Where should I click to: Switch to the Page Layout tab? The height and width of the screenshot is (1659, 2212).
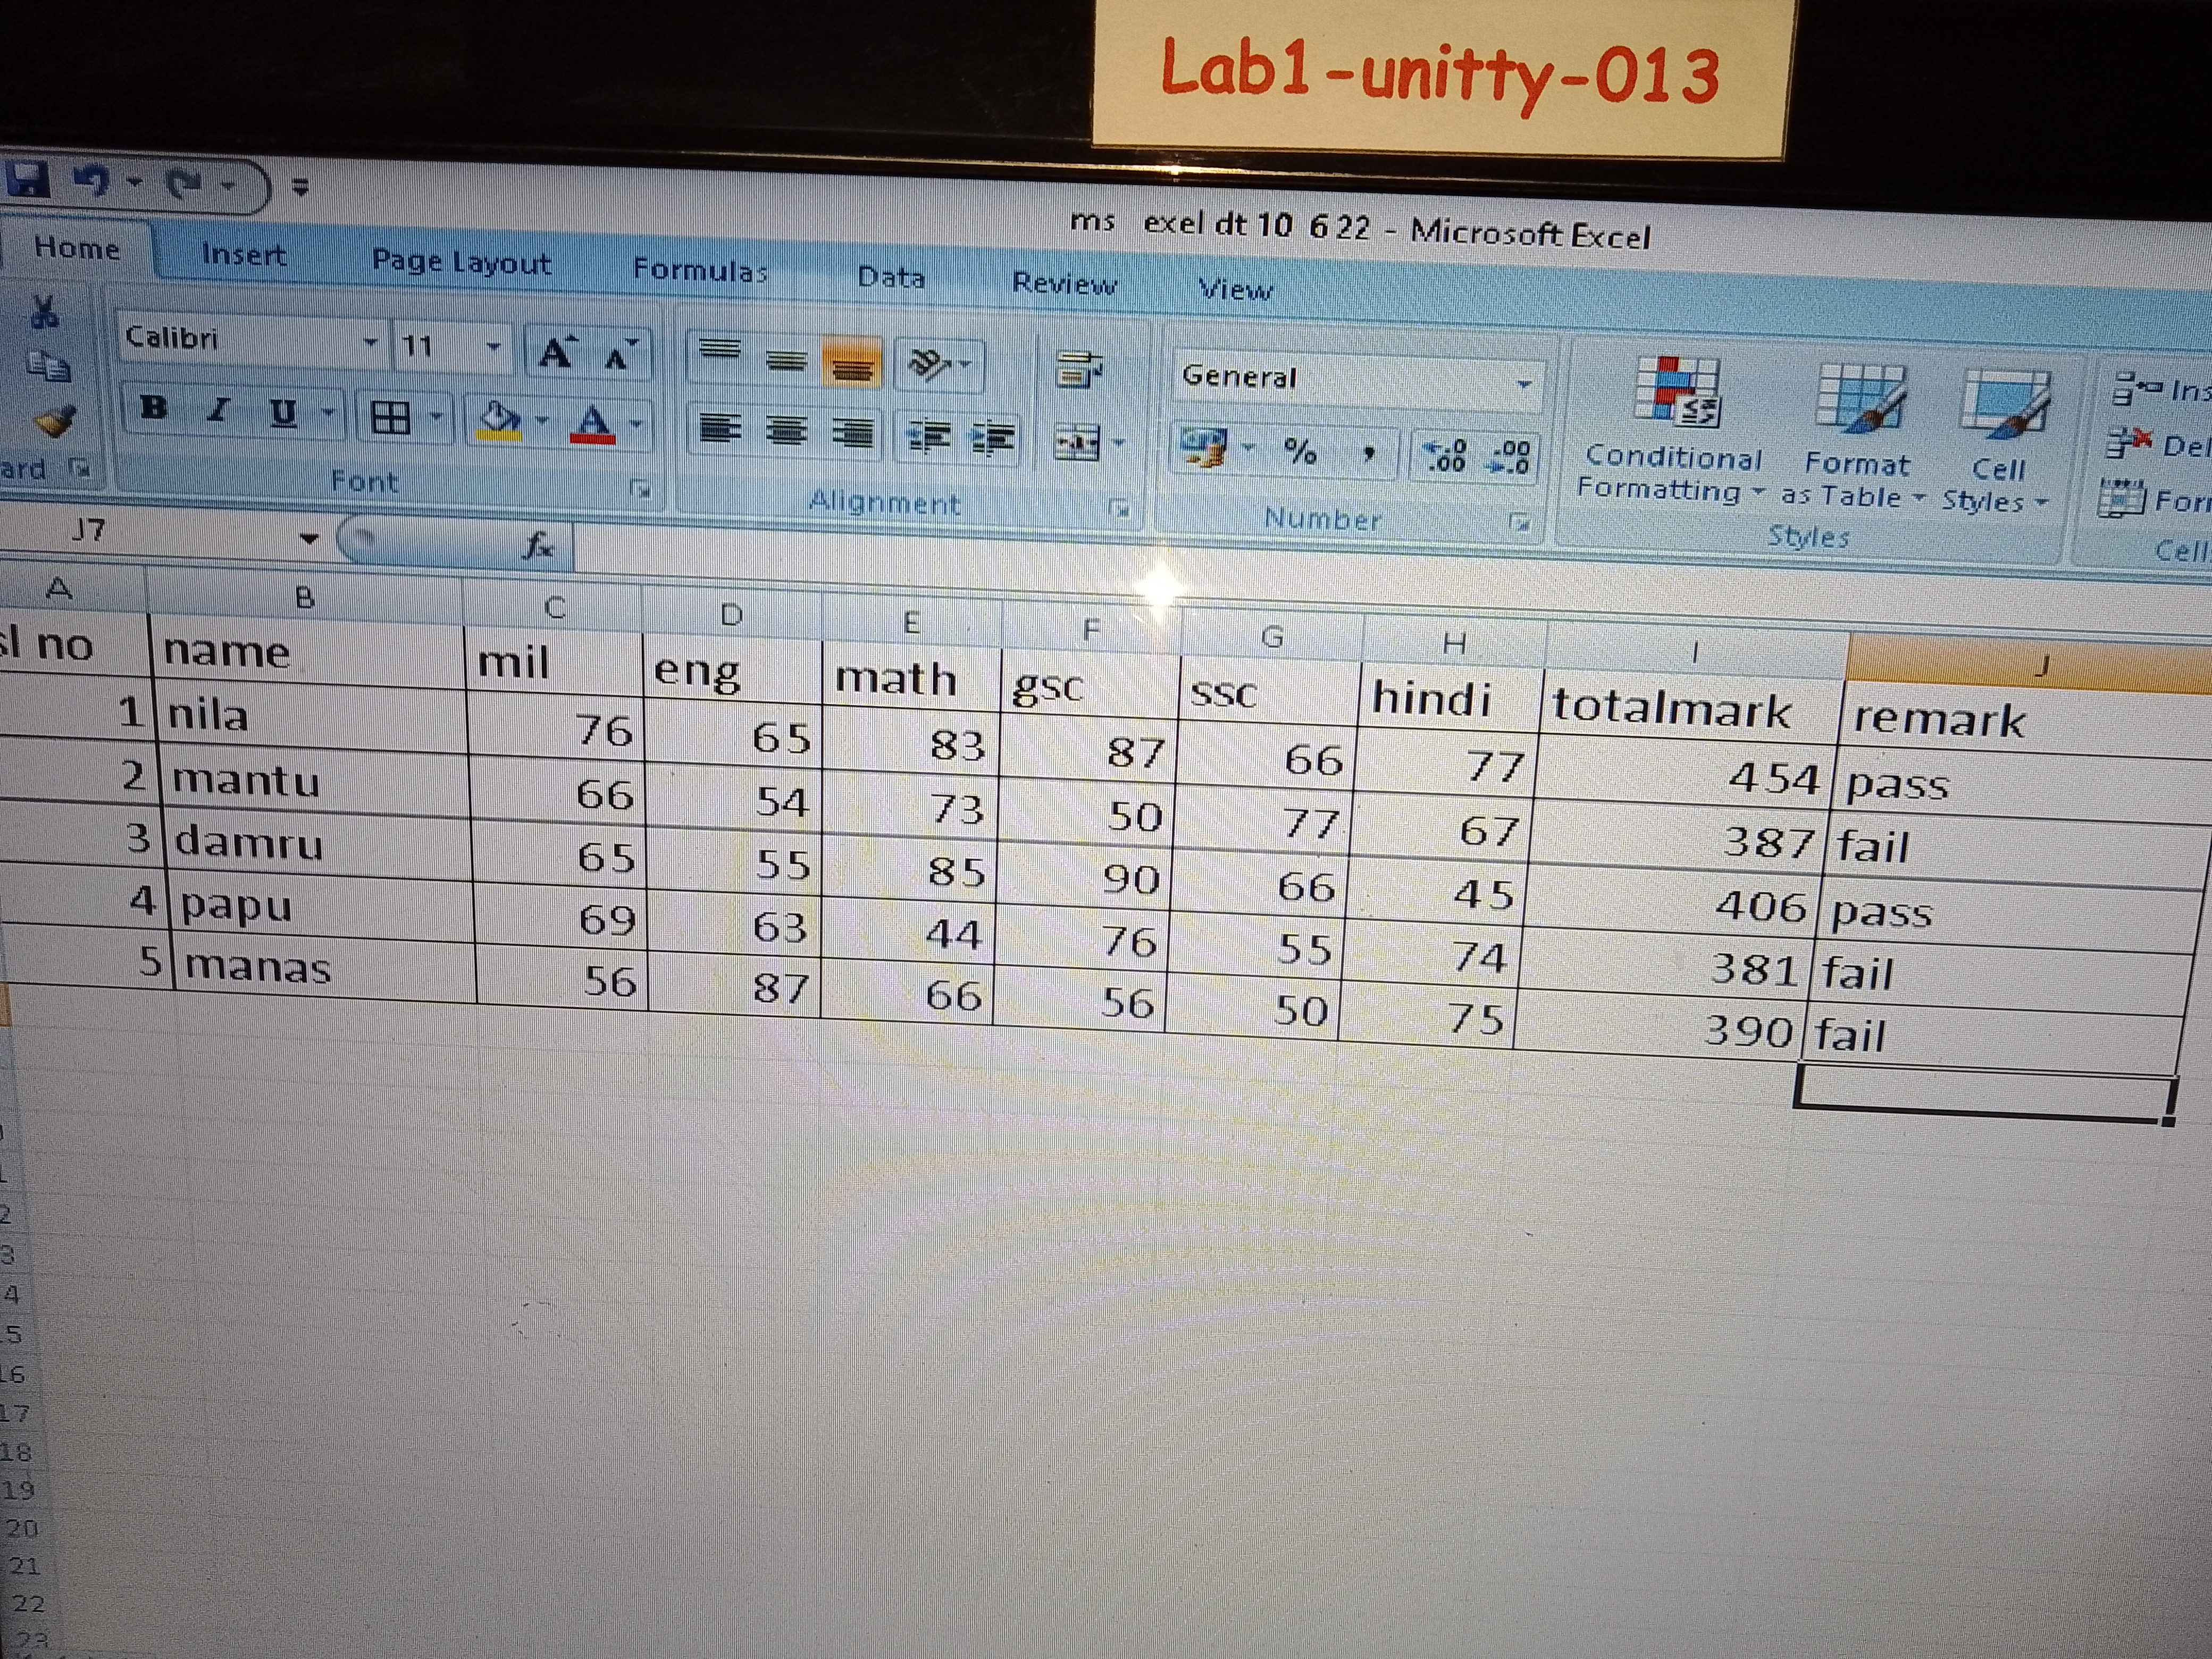click(x=461, y=263)
